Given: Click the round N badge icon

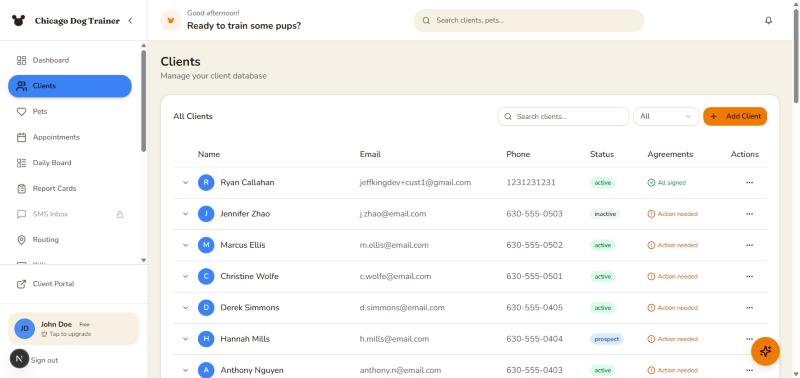Looking at the screenshot, I should 19,359.
